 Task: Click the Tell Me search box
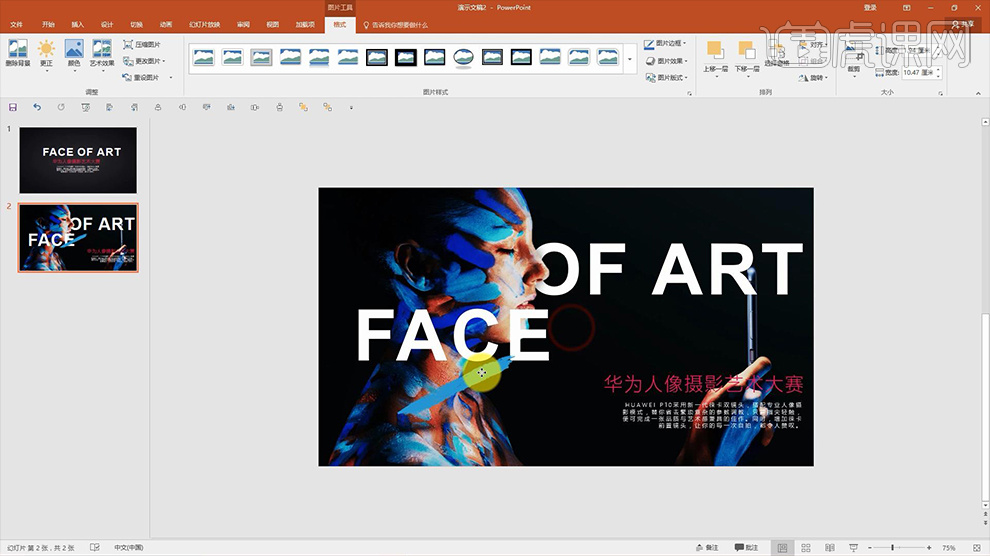pos(396,25)
